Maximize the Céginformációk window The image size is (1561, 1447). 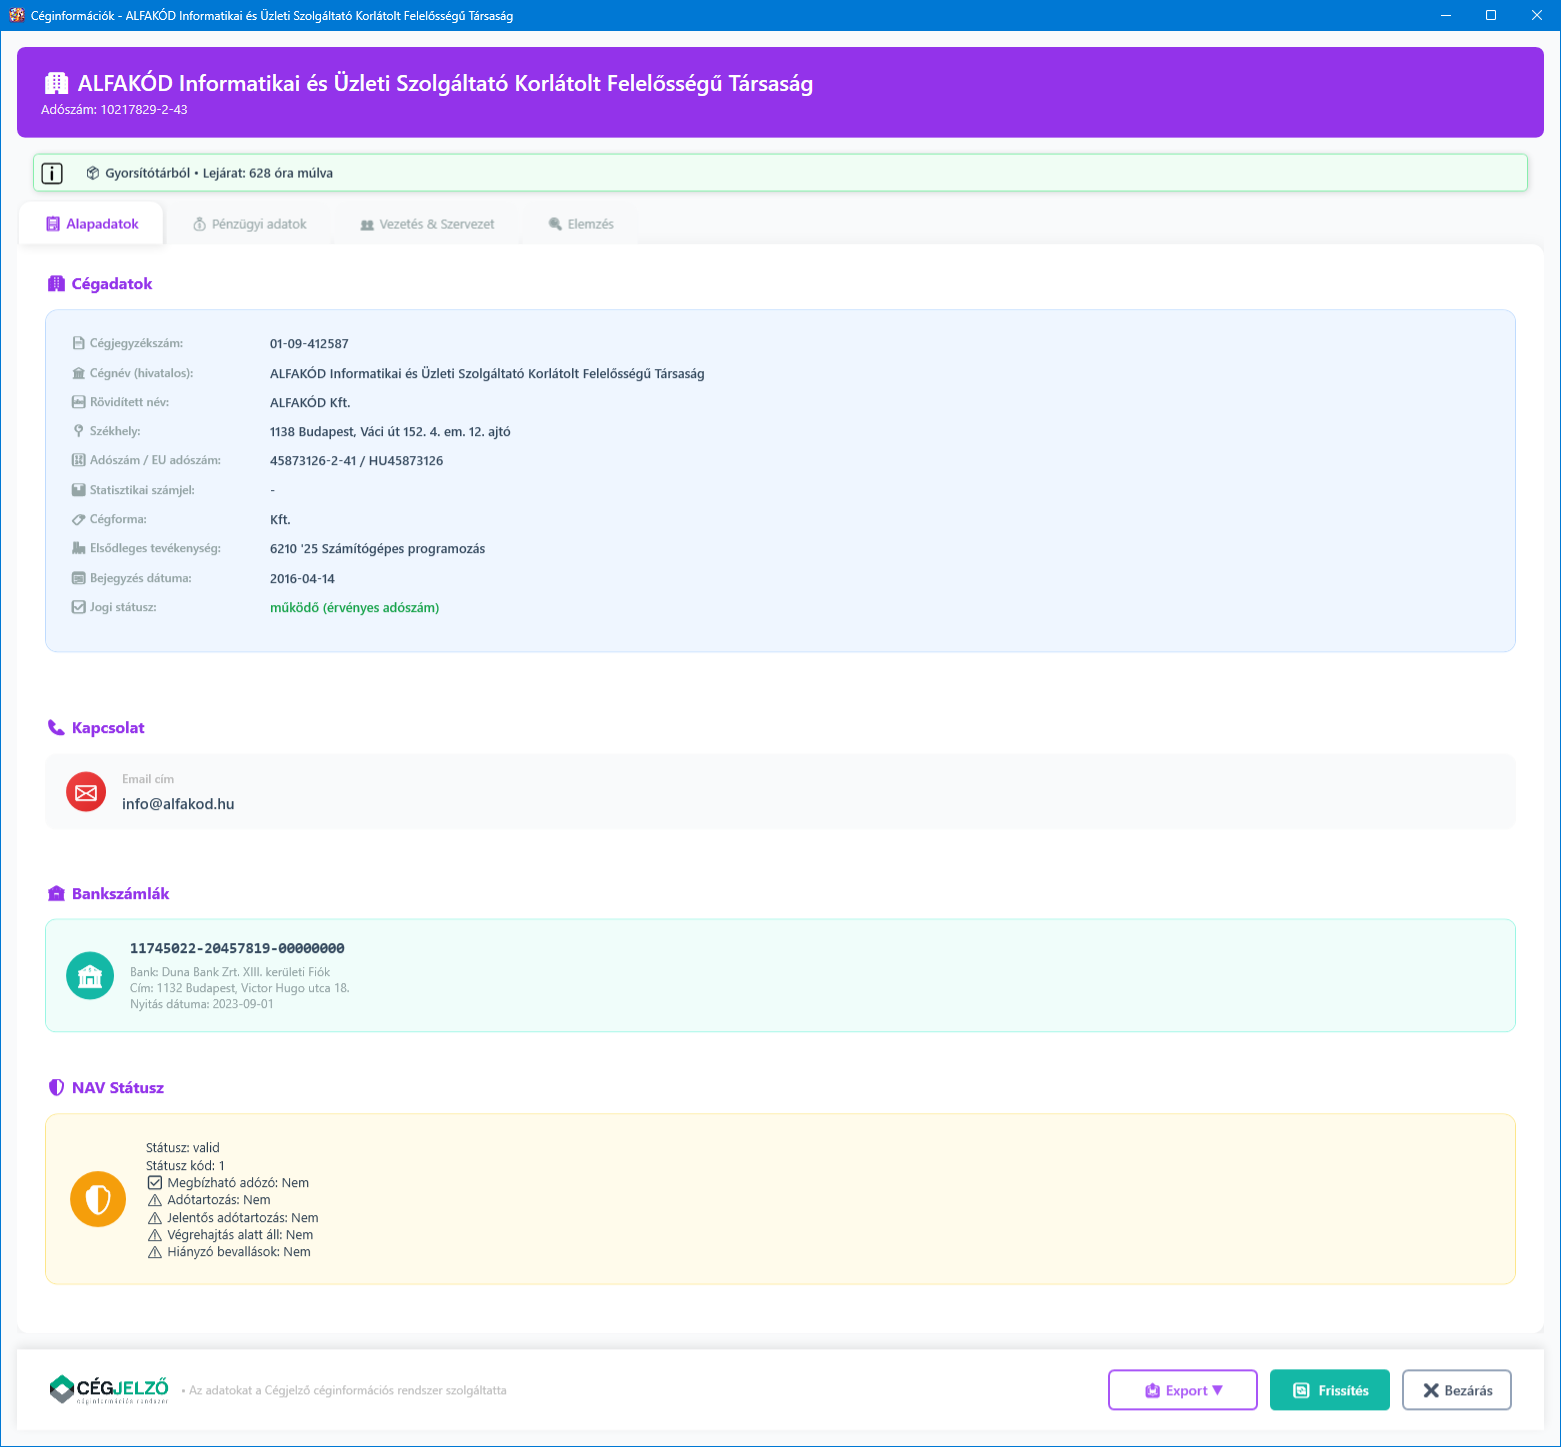click(1490, 15)
